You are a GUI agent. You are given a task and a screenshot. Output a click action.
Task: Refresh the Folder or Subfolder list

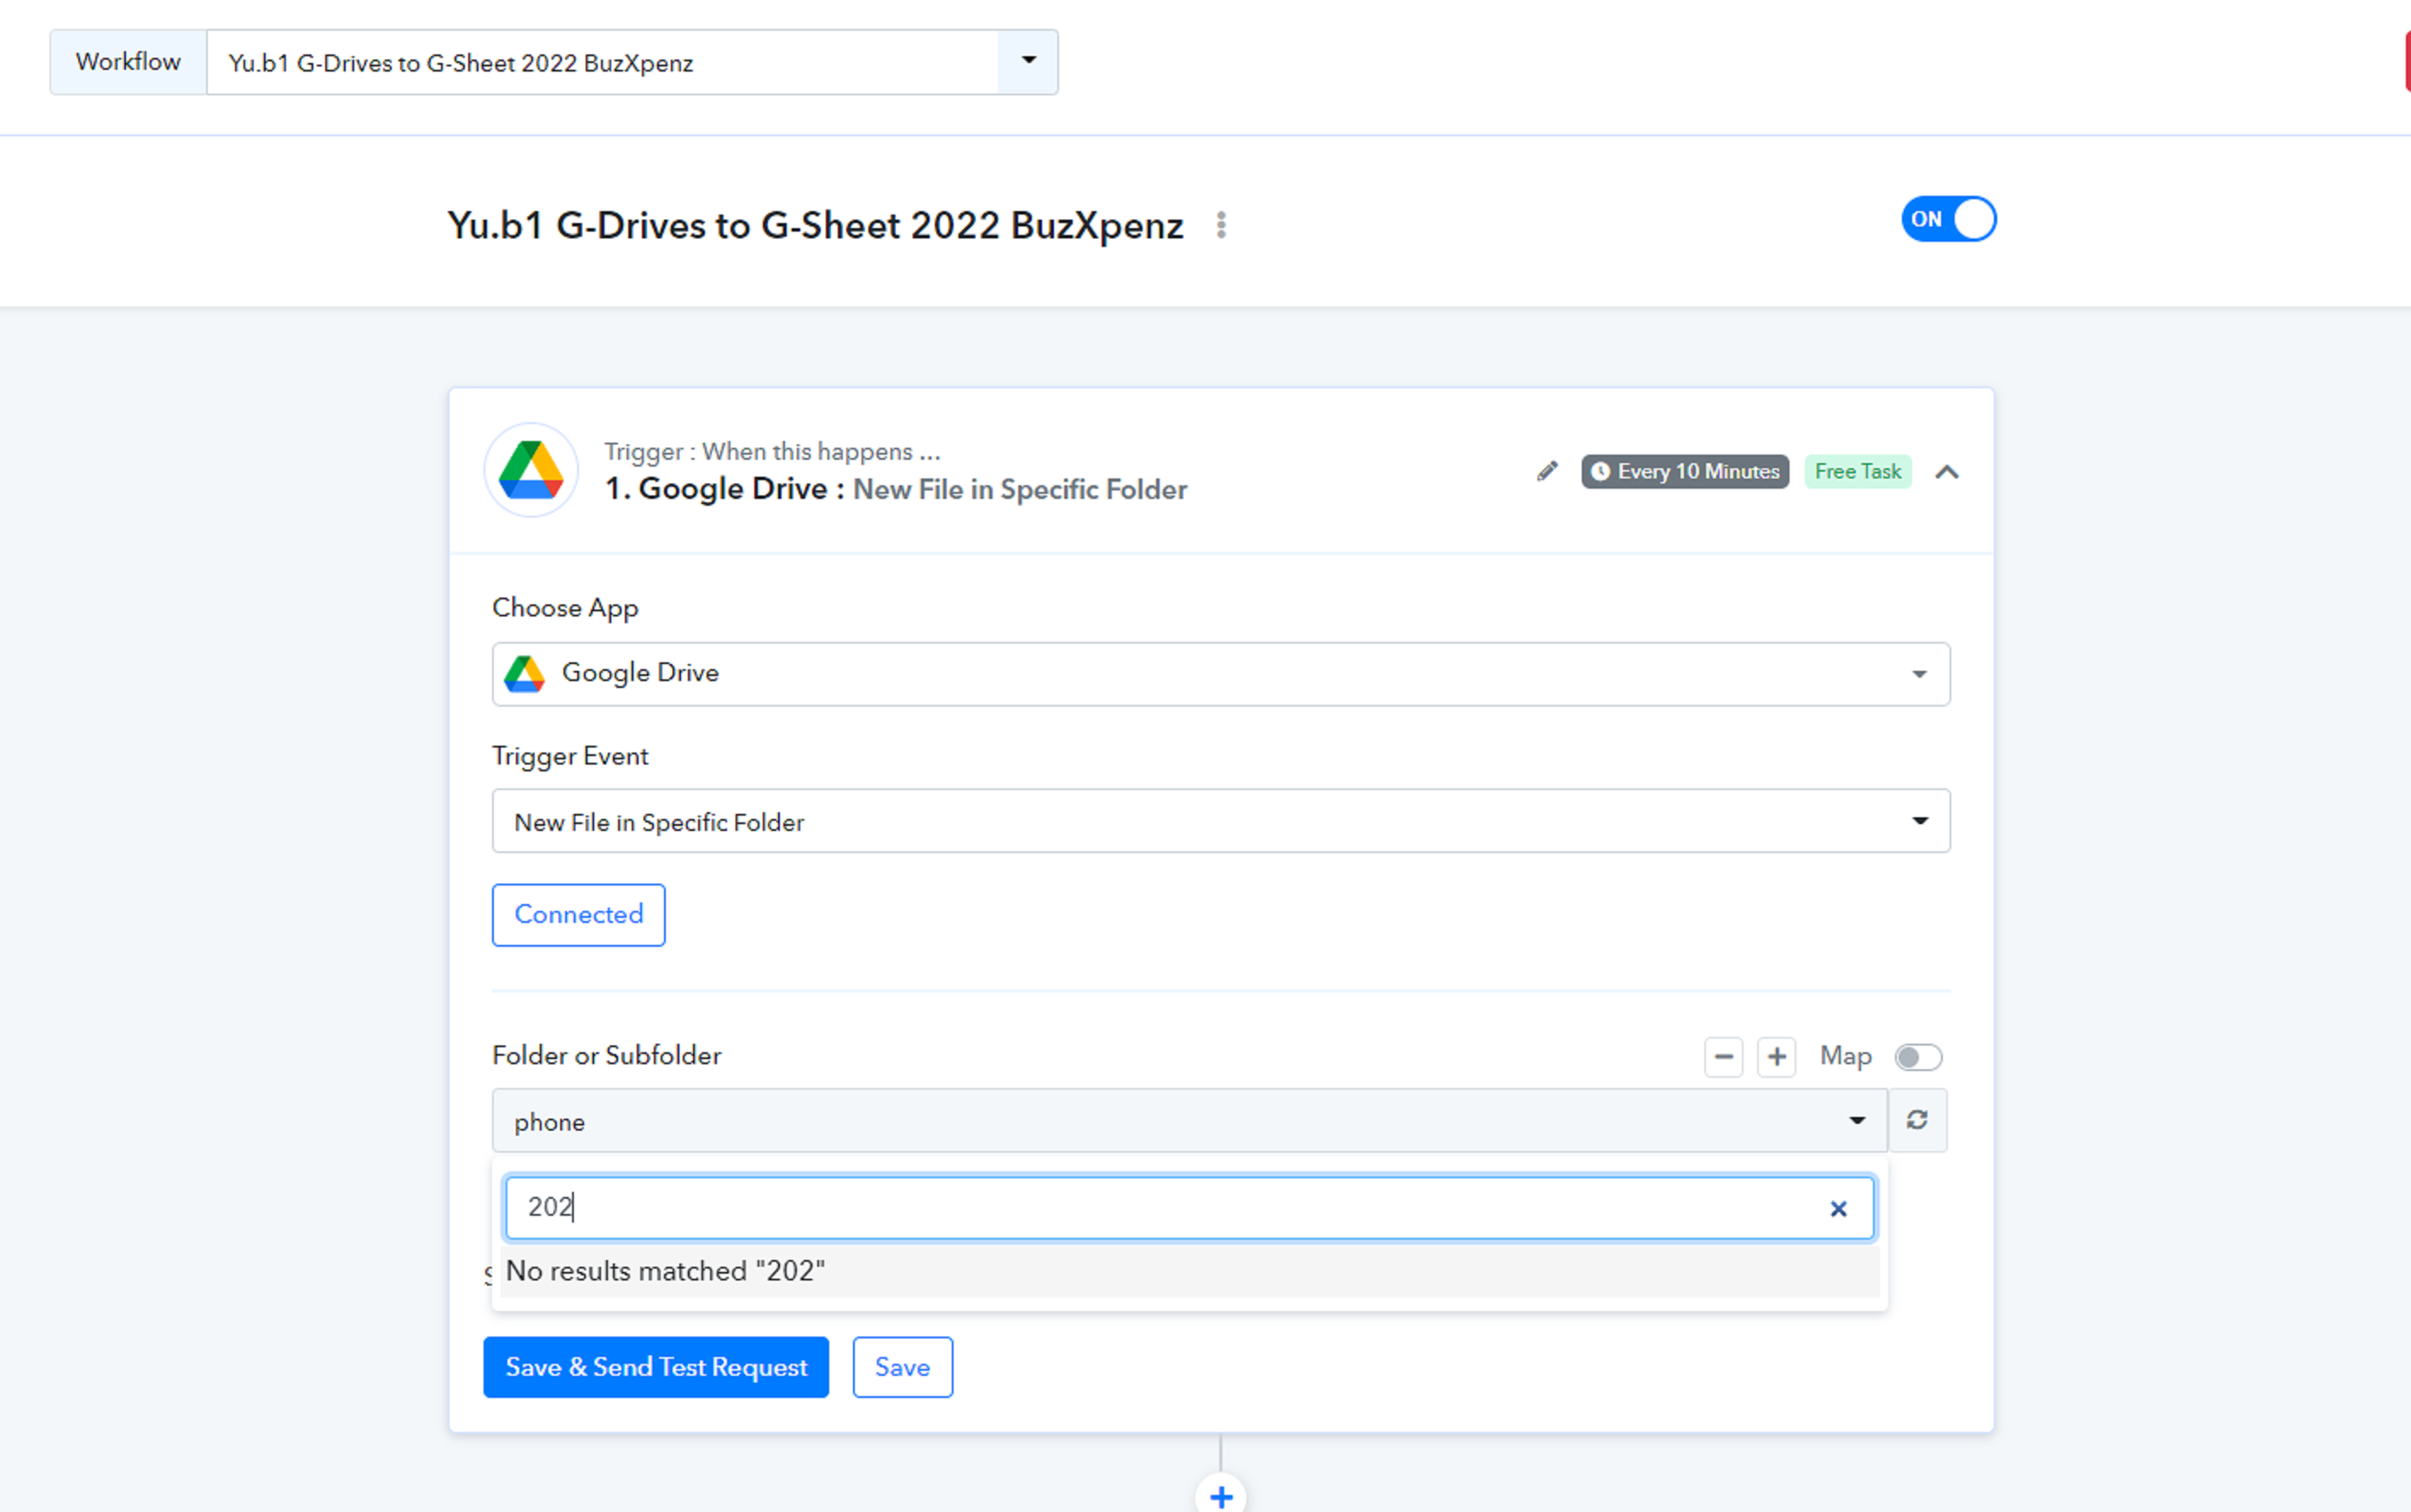(x=1917, y=1120)
